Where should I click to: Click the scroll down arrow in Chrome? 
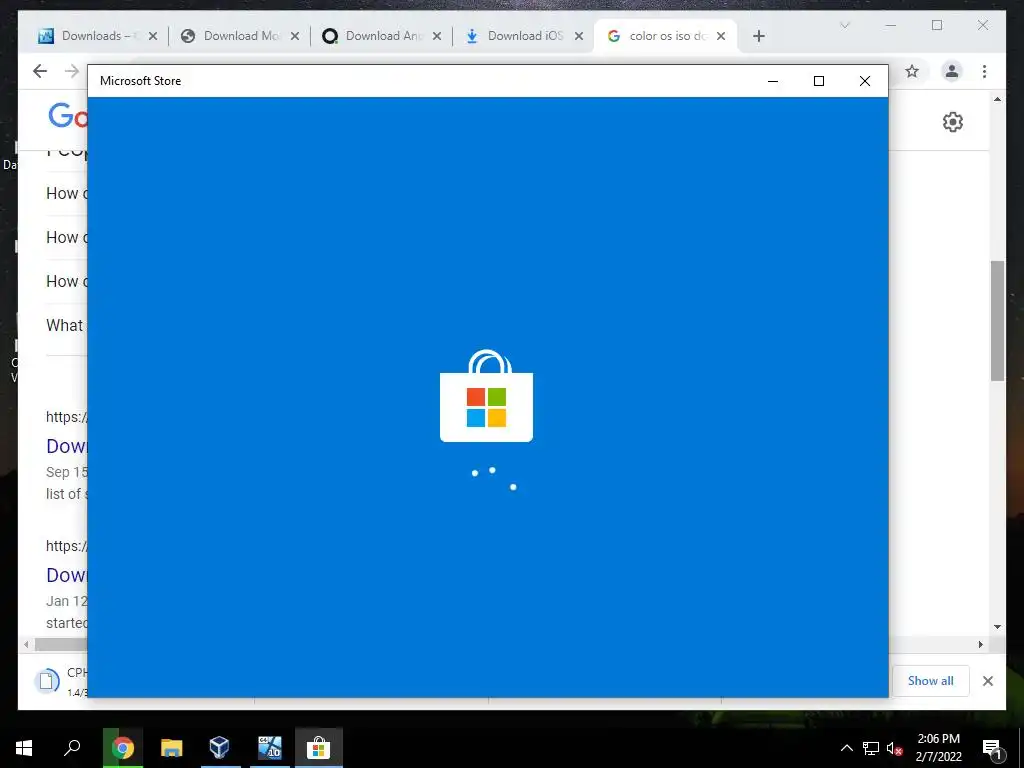pos(997,627)
